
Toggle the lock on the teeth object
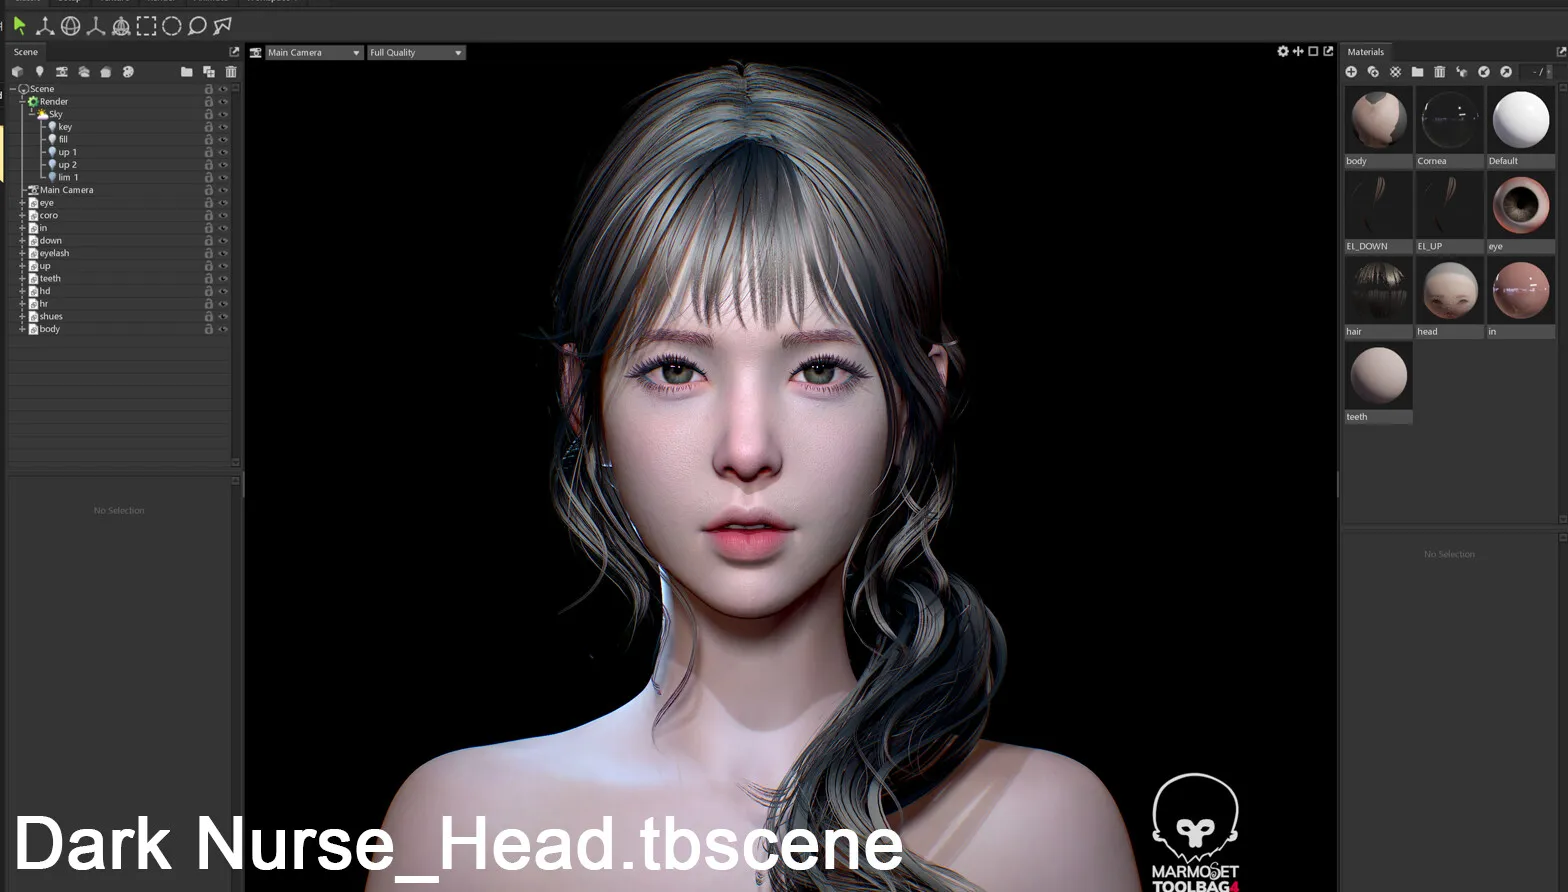tap(209, 279)
